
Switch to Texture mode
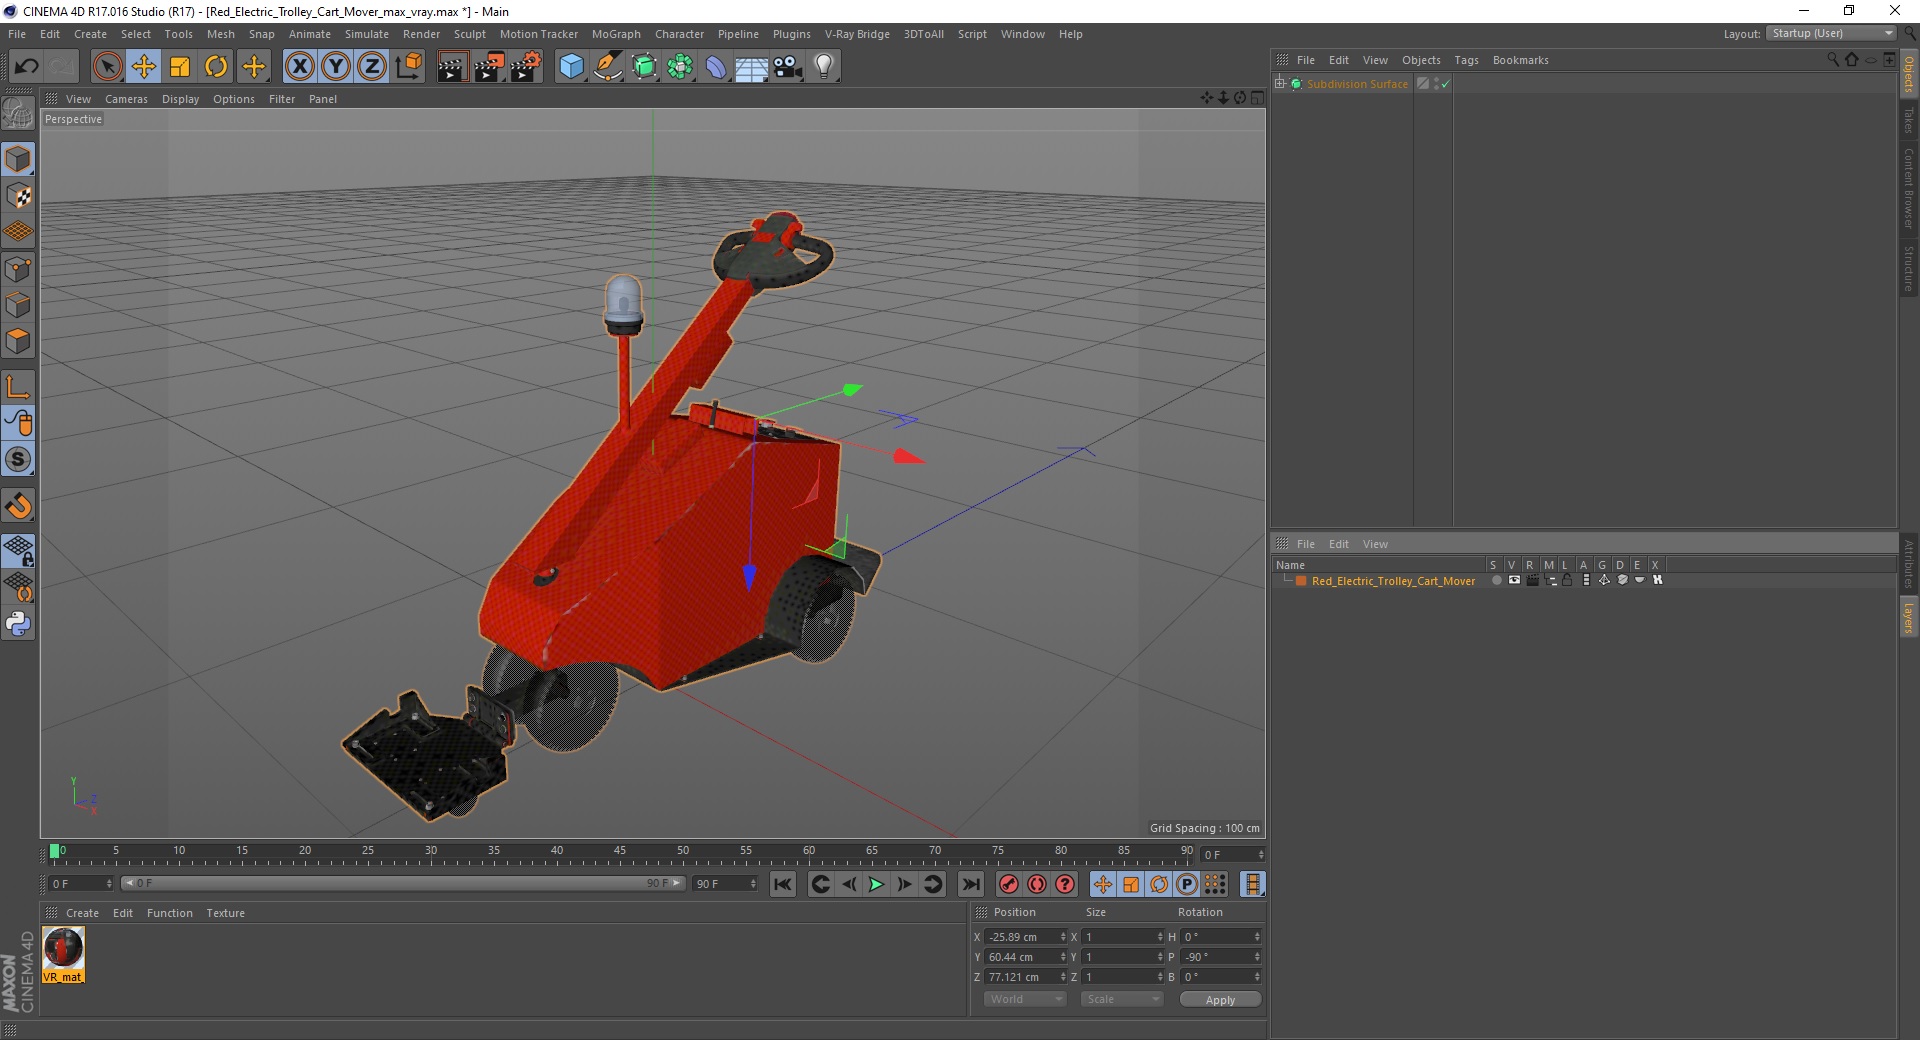18,196
